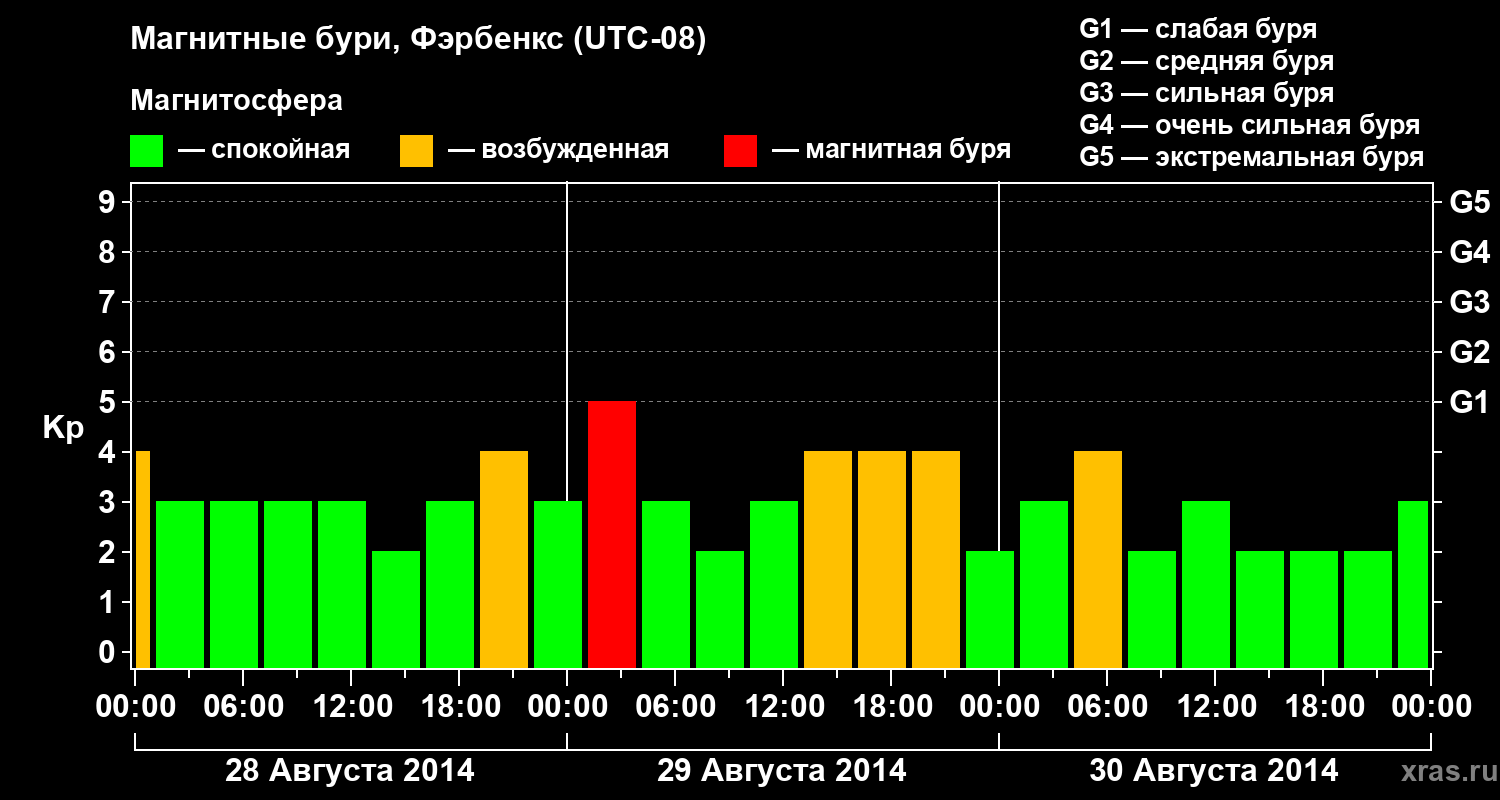This screenshot has height=800, width=1500.
Task: Click the '00:00' label starting 29 August
Action: [567, 707]
